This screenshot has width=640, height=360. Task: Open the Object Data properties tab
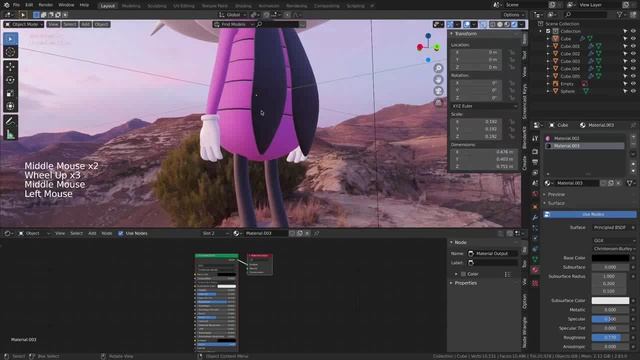[535, 259]
